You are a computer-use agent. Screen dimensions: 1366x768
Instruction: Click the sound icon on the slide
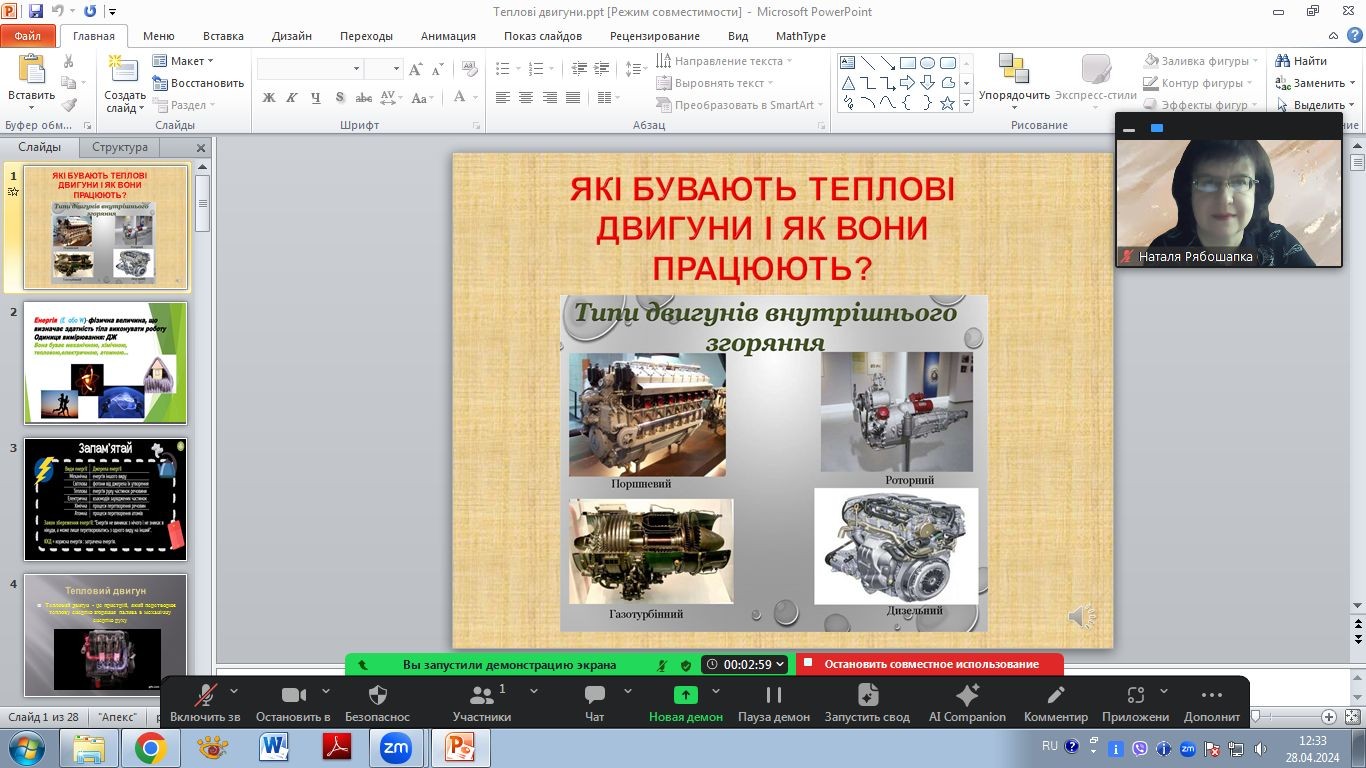[x=1081, y=617]
